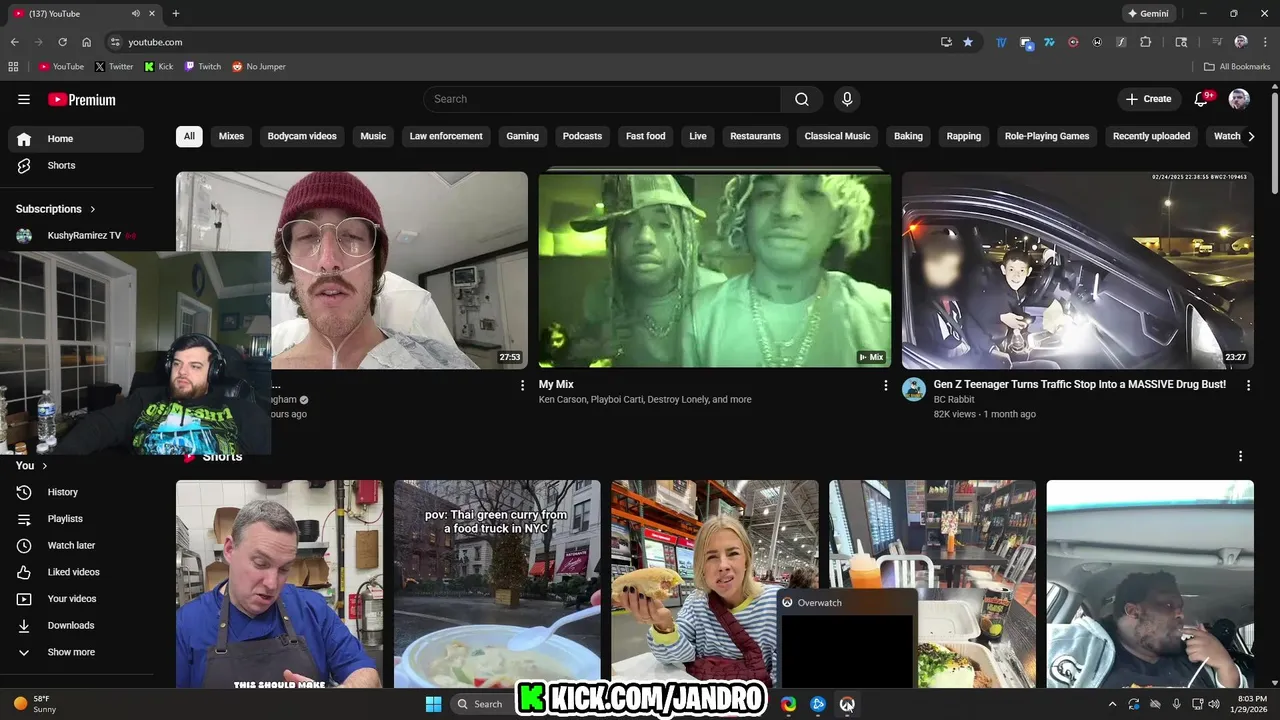Open the weather widget showing 58°F

[x=35, y=704]
